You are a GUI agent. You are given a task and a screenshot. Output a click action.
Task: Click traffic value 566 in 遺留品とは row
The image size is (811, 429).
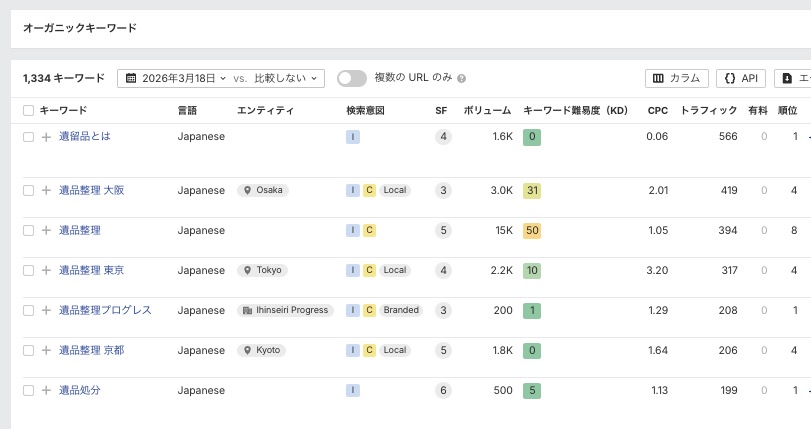[x=728, y=137]
